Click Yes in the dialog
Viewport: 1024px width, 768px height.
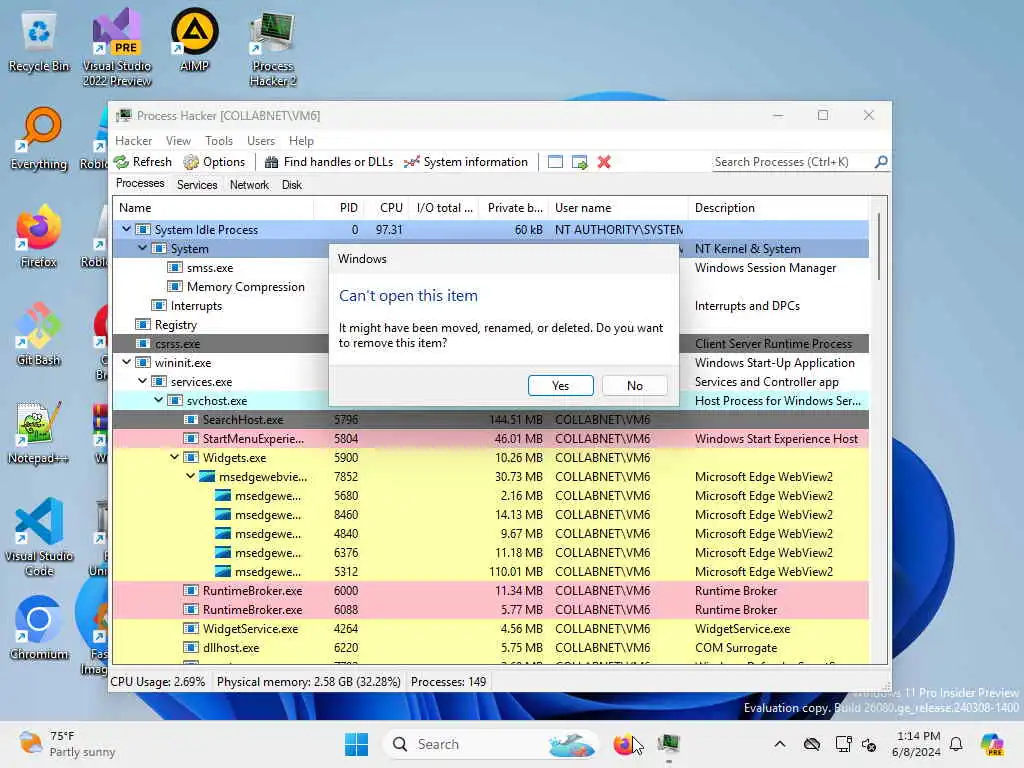560,385
